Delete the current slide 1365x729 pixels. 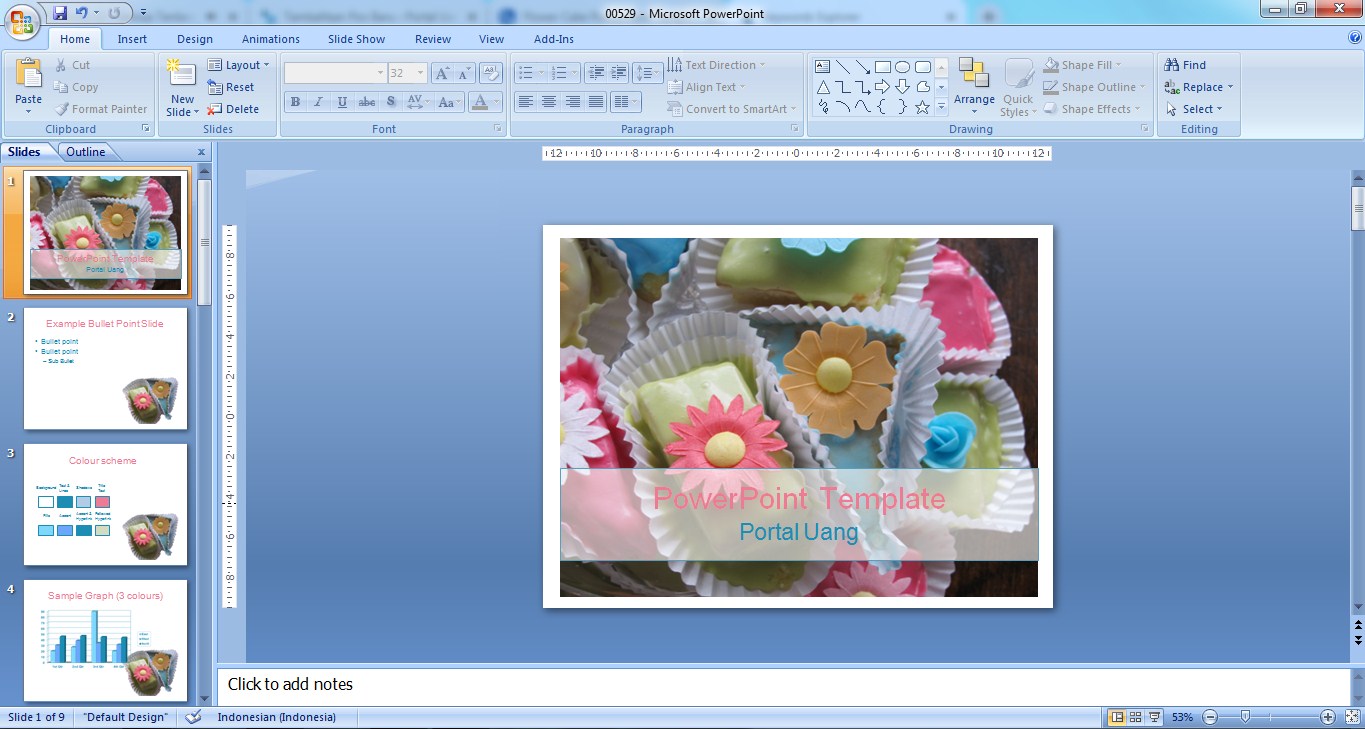click(233, 109)
